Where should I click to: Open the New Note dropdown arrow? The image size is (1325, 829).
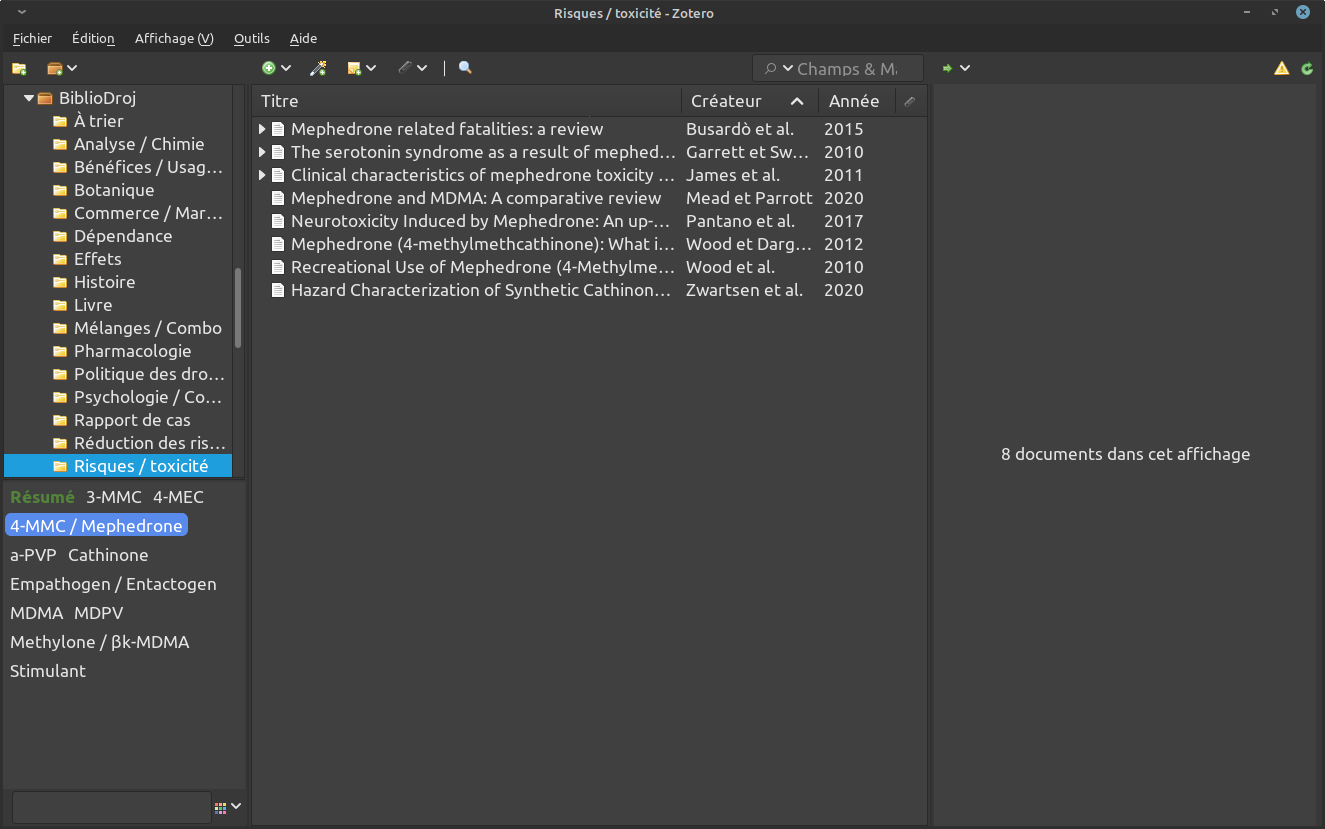pyautogui.click(x=371, y=68)
